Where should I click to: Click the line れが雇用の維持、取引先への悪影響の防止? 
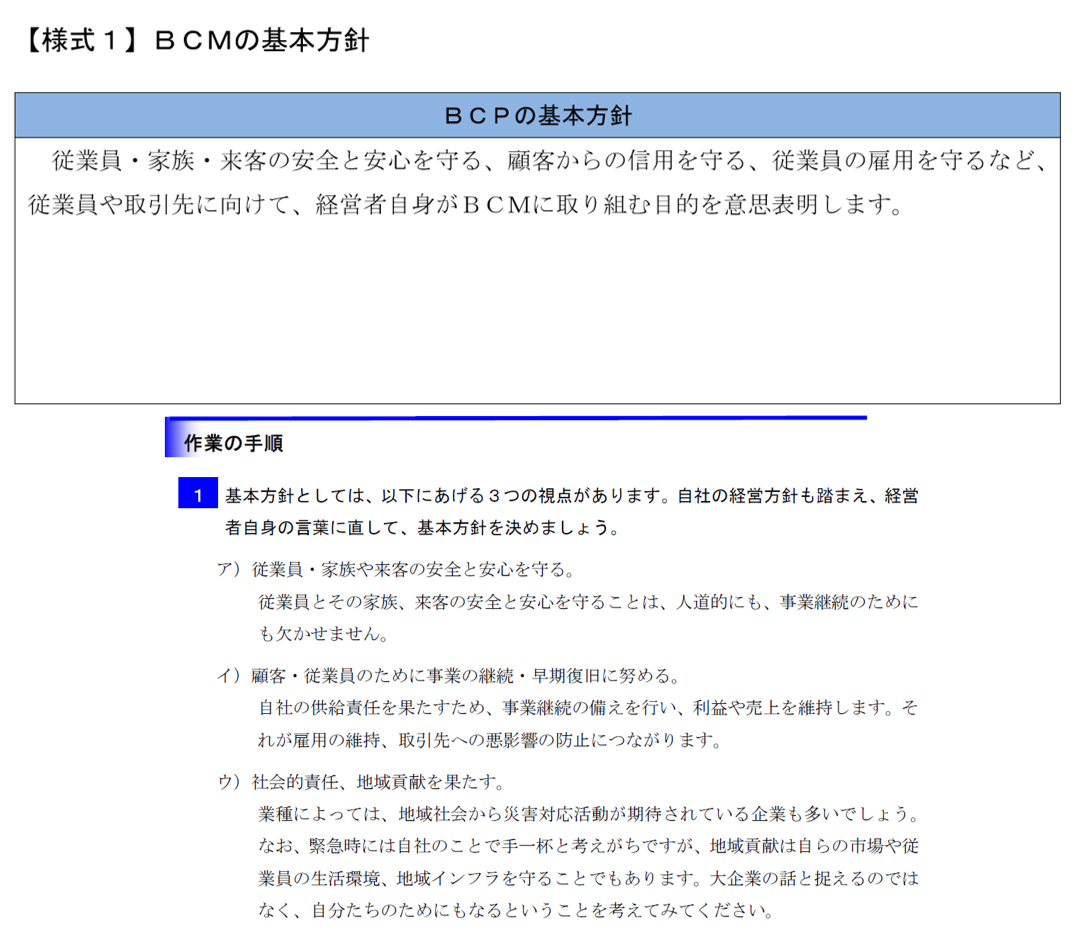coord(491,740)
